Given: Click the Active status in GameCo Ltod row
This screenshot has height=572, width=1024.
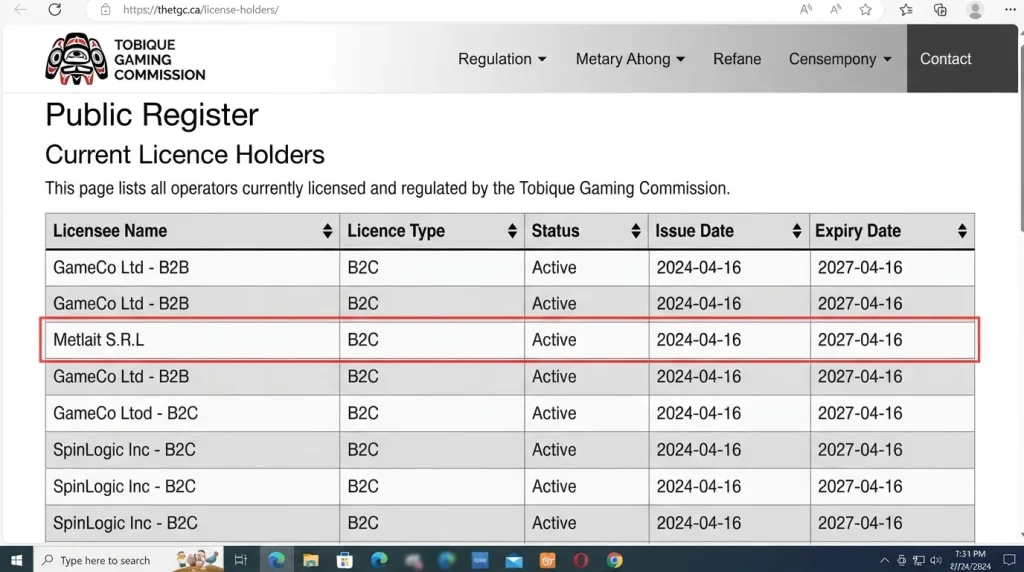Looking at the screenshot, I should (x=554, y=413).
